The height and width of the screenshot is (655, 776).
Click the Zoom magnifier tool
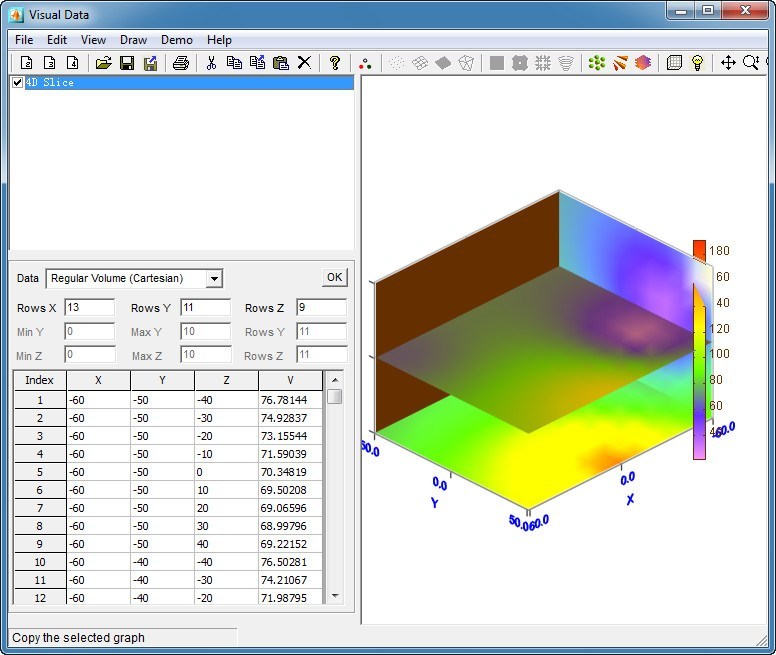click(750, 63)
